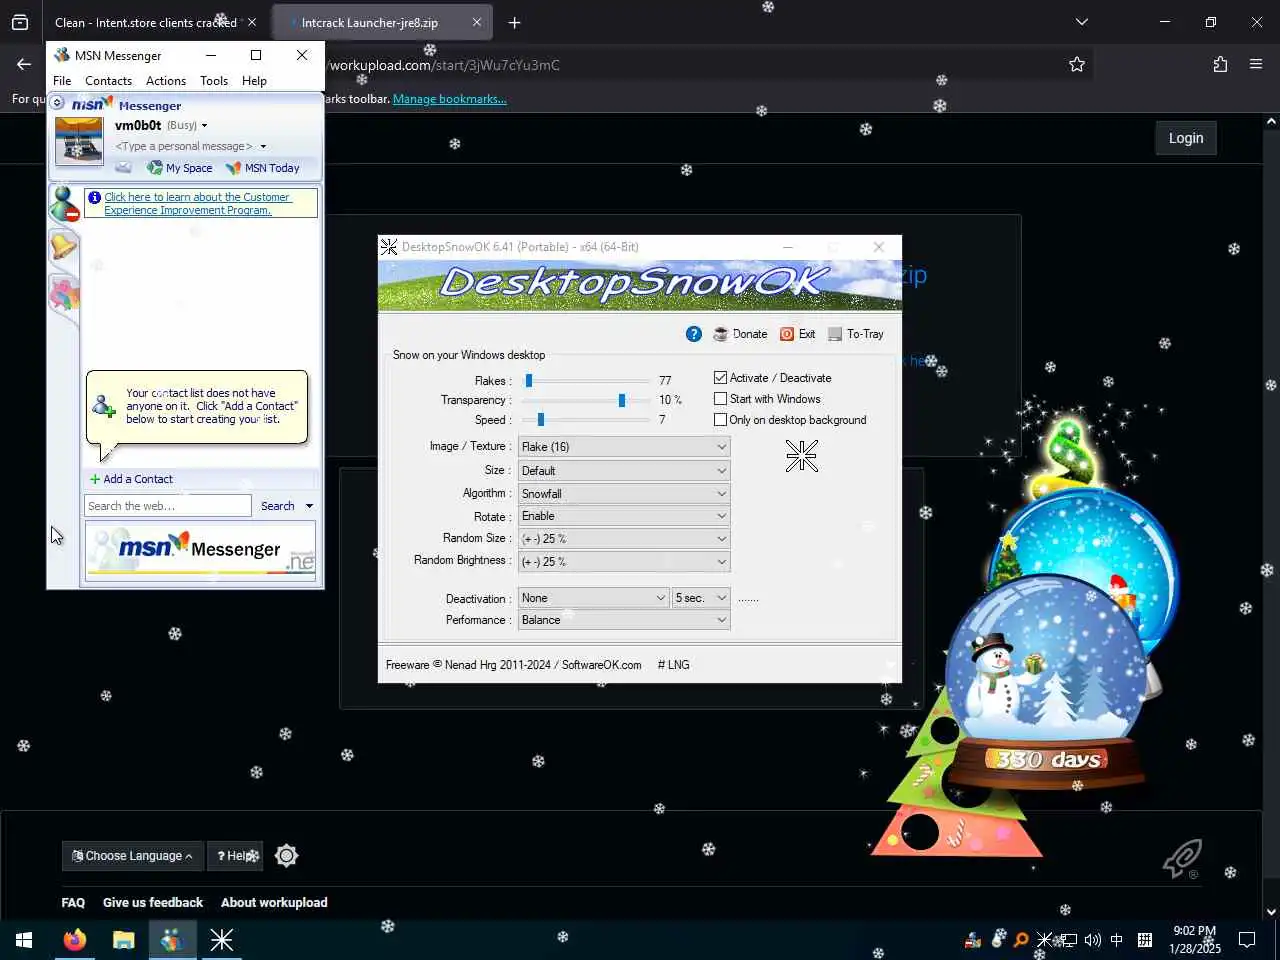Viewport: 1280px width, 960px height.
Task: Toggle the workupload sun theme icon
Action: 287,855
